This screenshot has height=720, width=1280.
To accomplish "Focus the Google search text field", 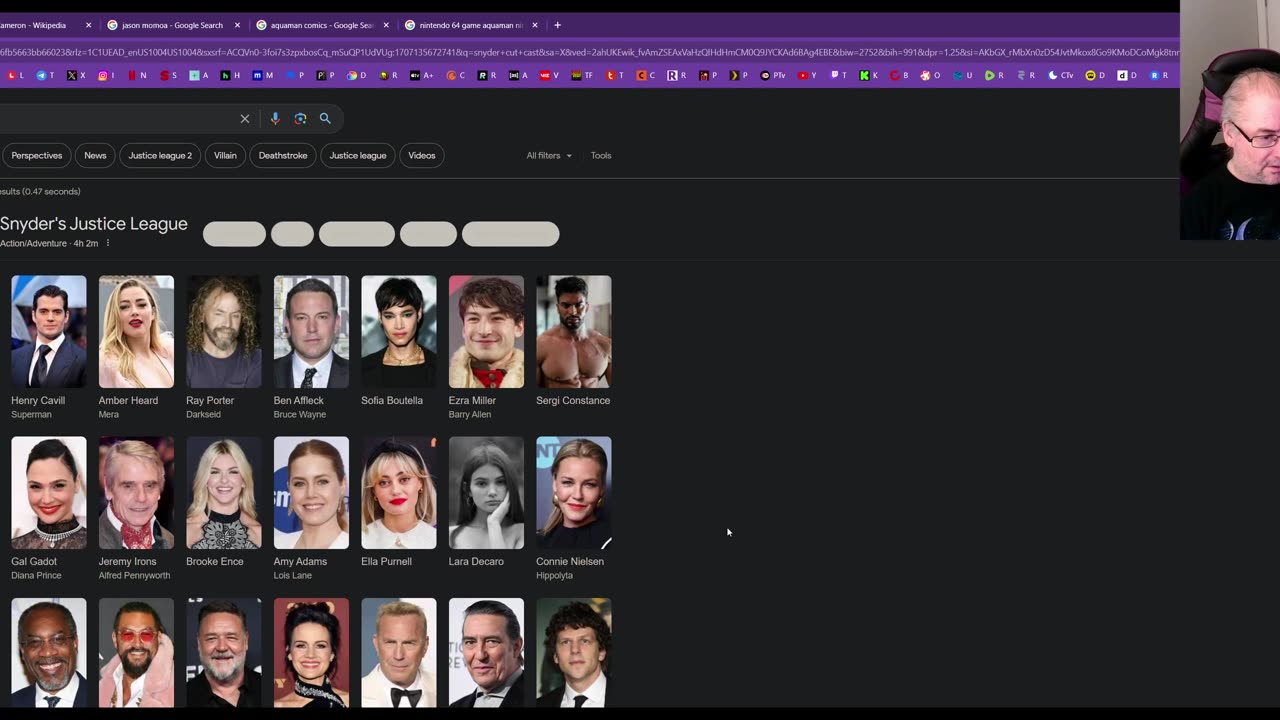I will [x=115, y=118].
